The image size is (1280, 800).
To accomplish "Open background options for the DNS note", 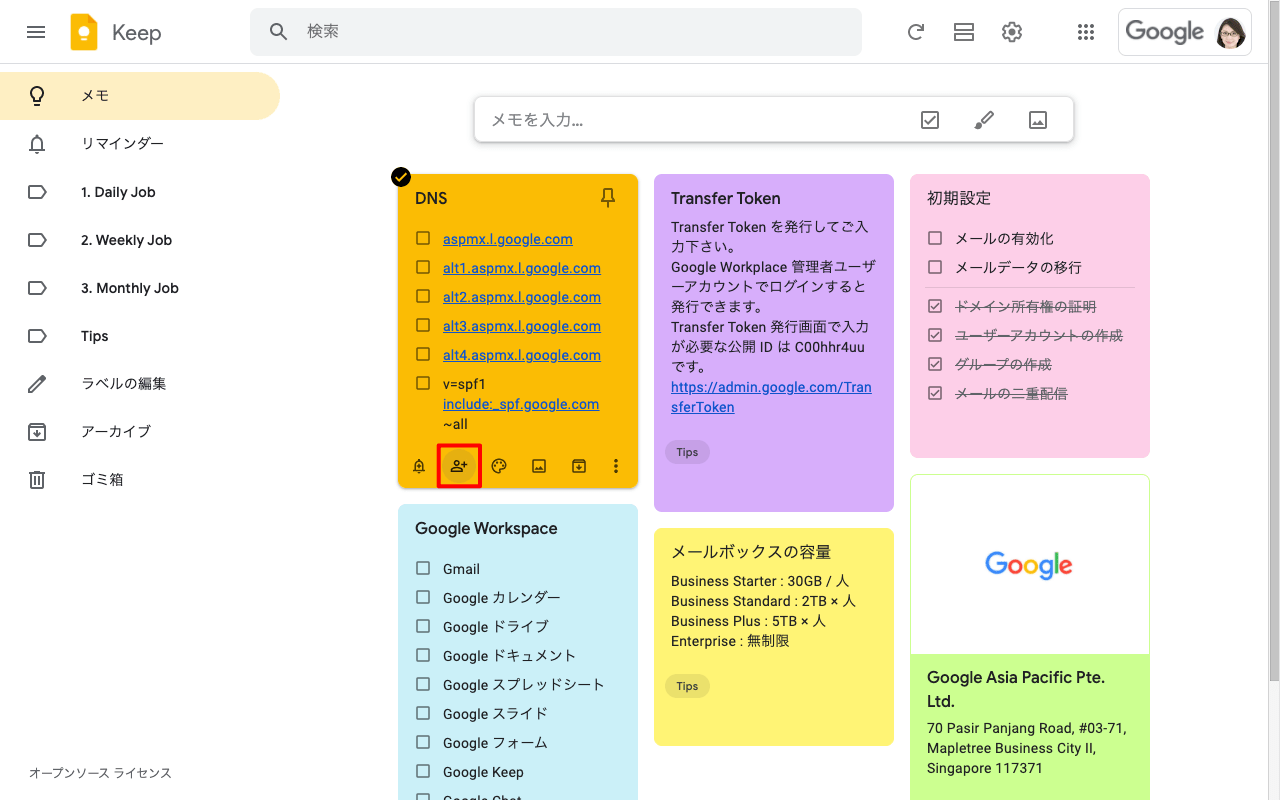I will (499, 466).
